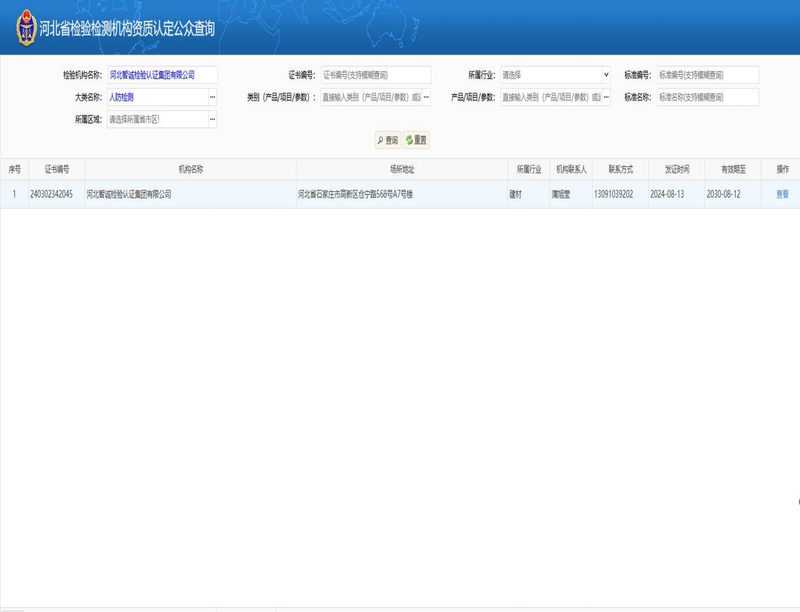Click the 联系方式 column header
The height and width of the screenshot is (612, 800).
point(620,169)
